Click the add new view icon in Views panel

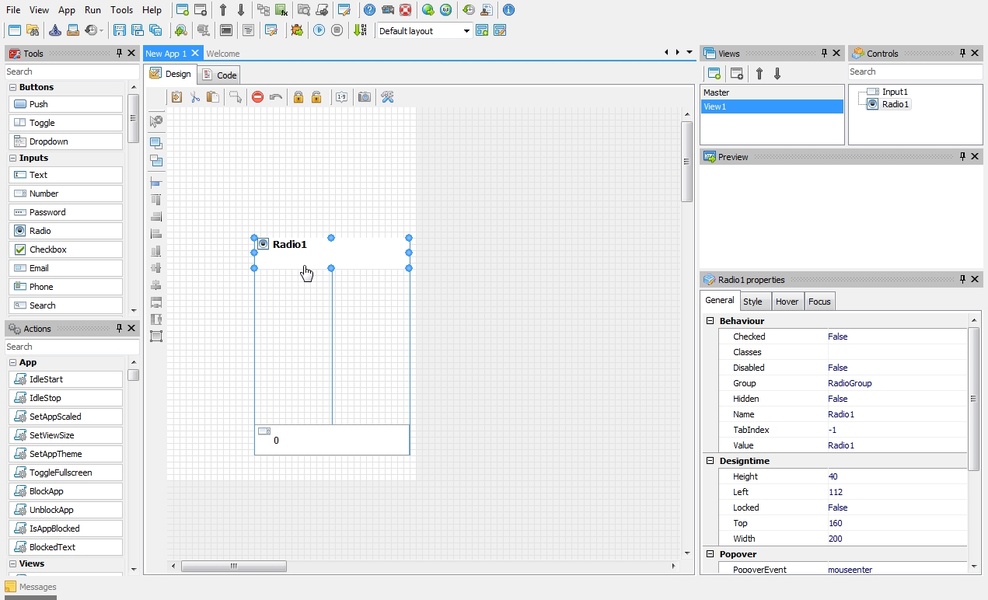tap(714, 73)
